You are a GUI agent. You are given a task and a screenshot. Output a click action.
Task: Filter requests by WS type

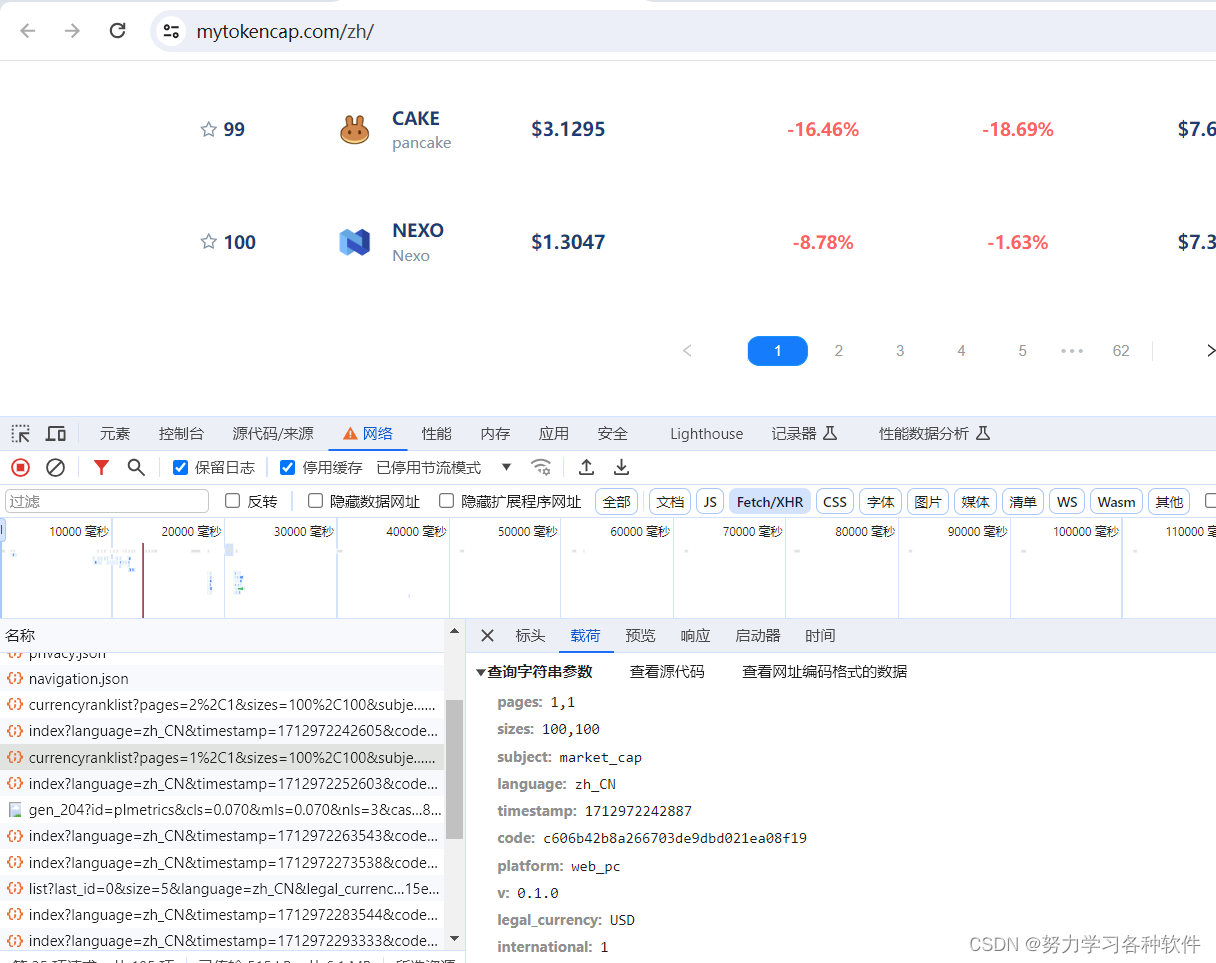(x=1067, y=502)
